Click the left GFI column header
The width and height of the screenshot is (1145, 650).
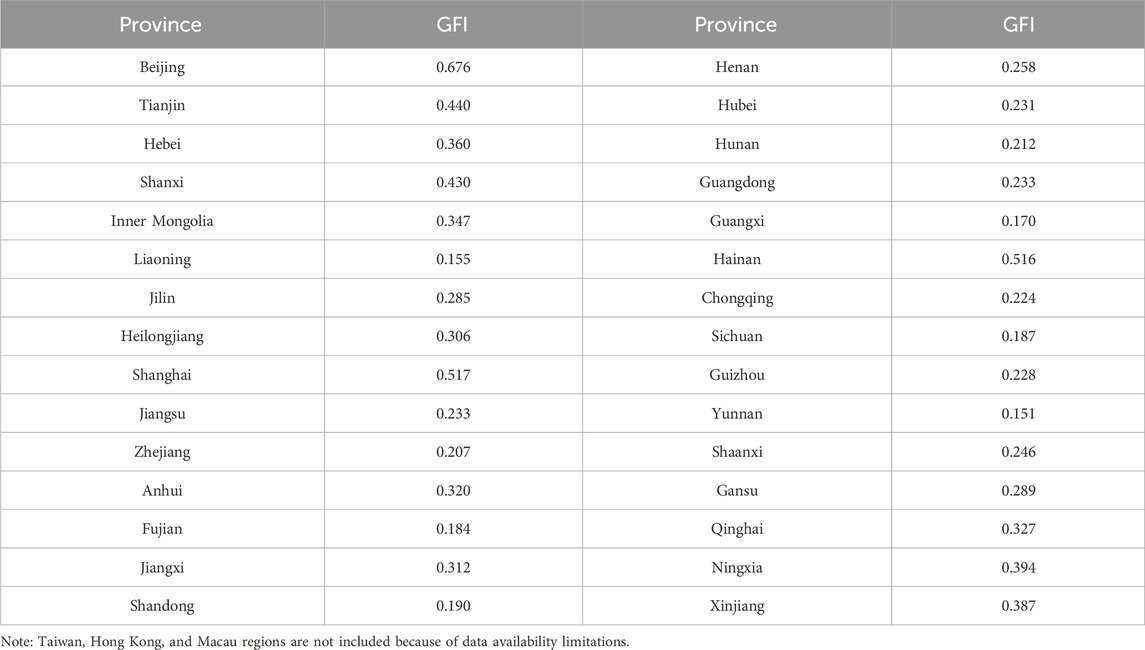click(x=453, y=25)
